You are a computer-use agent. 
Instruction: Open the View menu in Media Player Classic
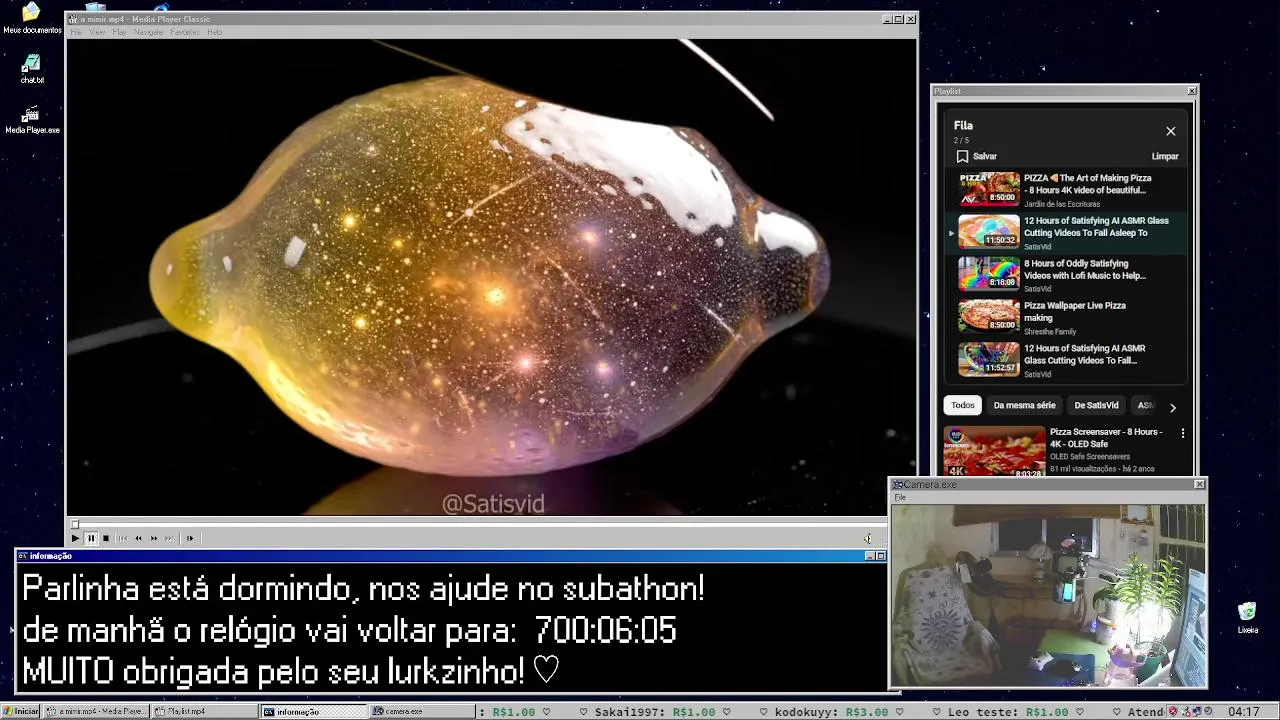pos(97,32)
